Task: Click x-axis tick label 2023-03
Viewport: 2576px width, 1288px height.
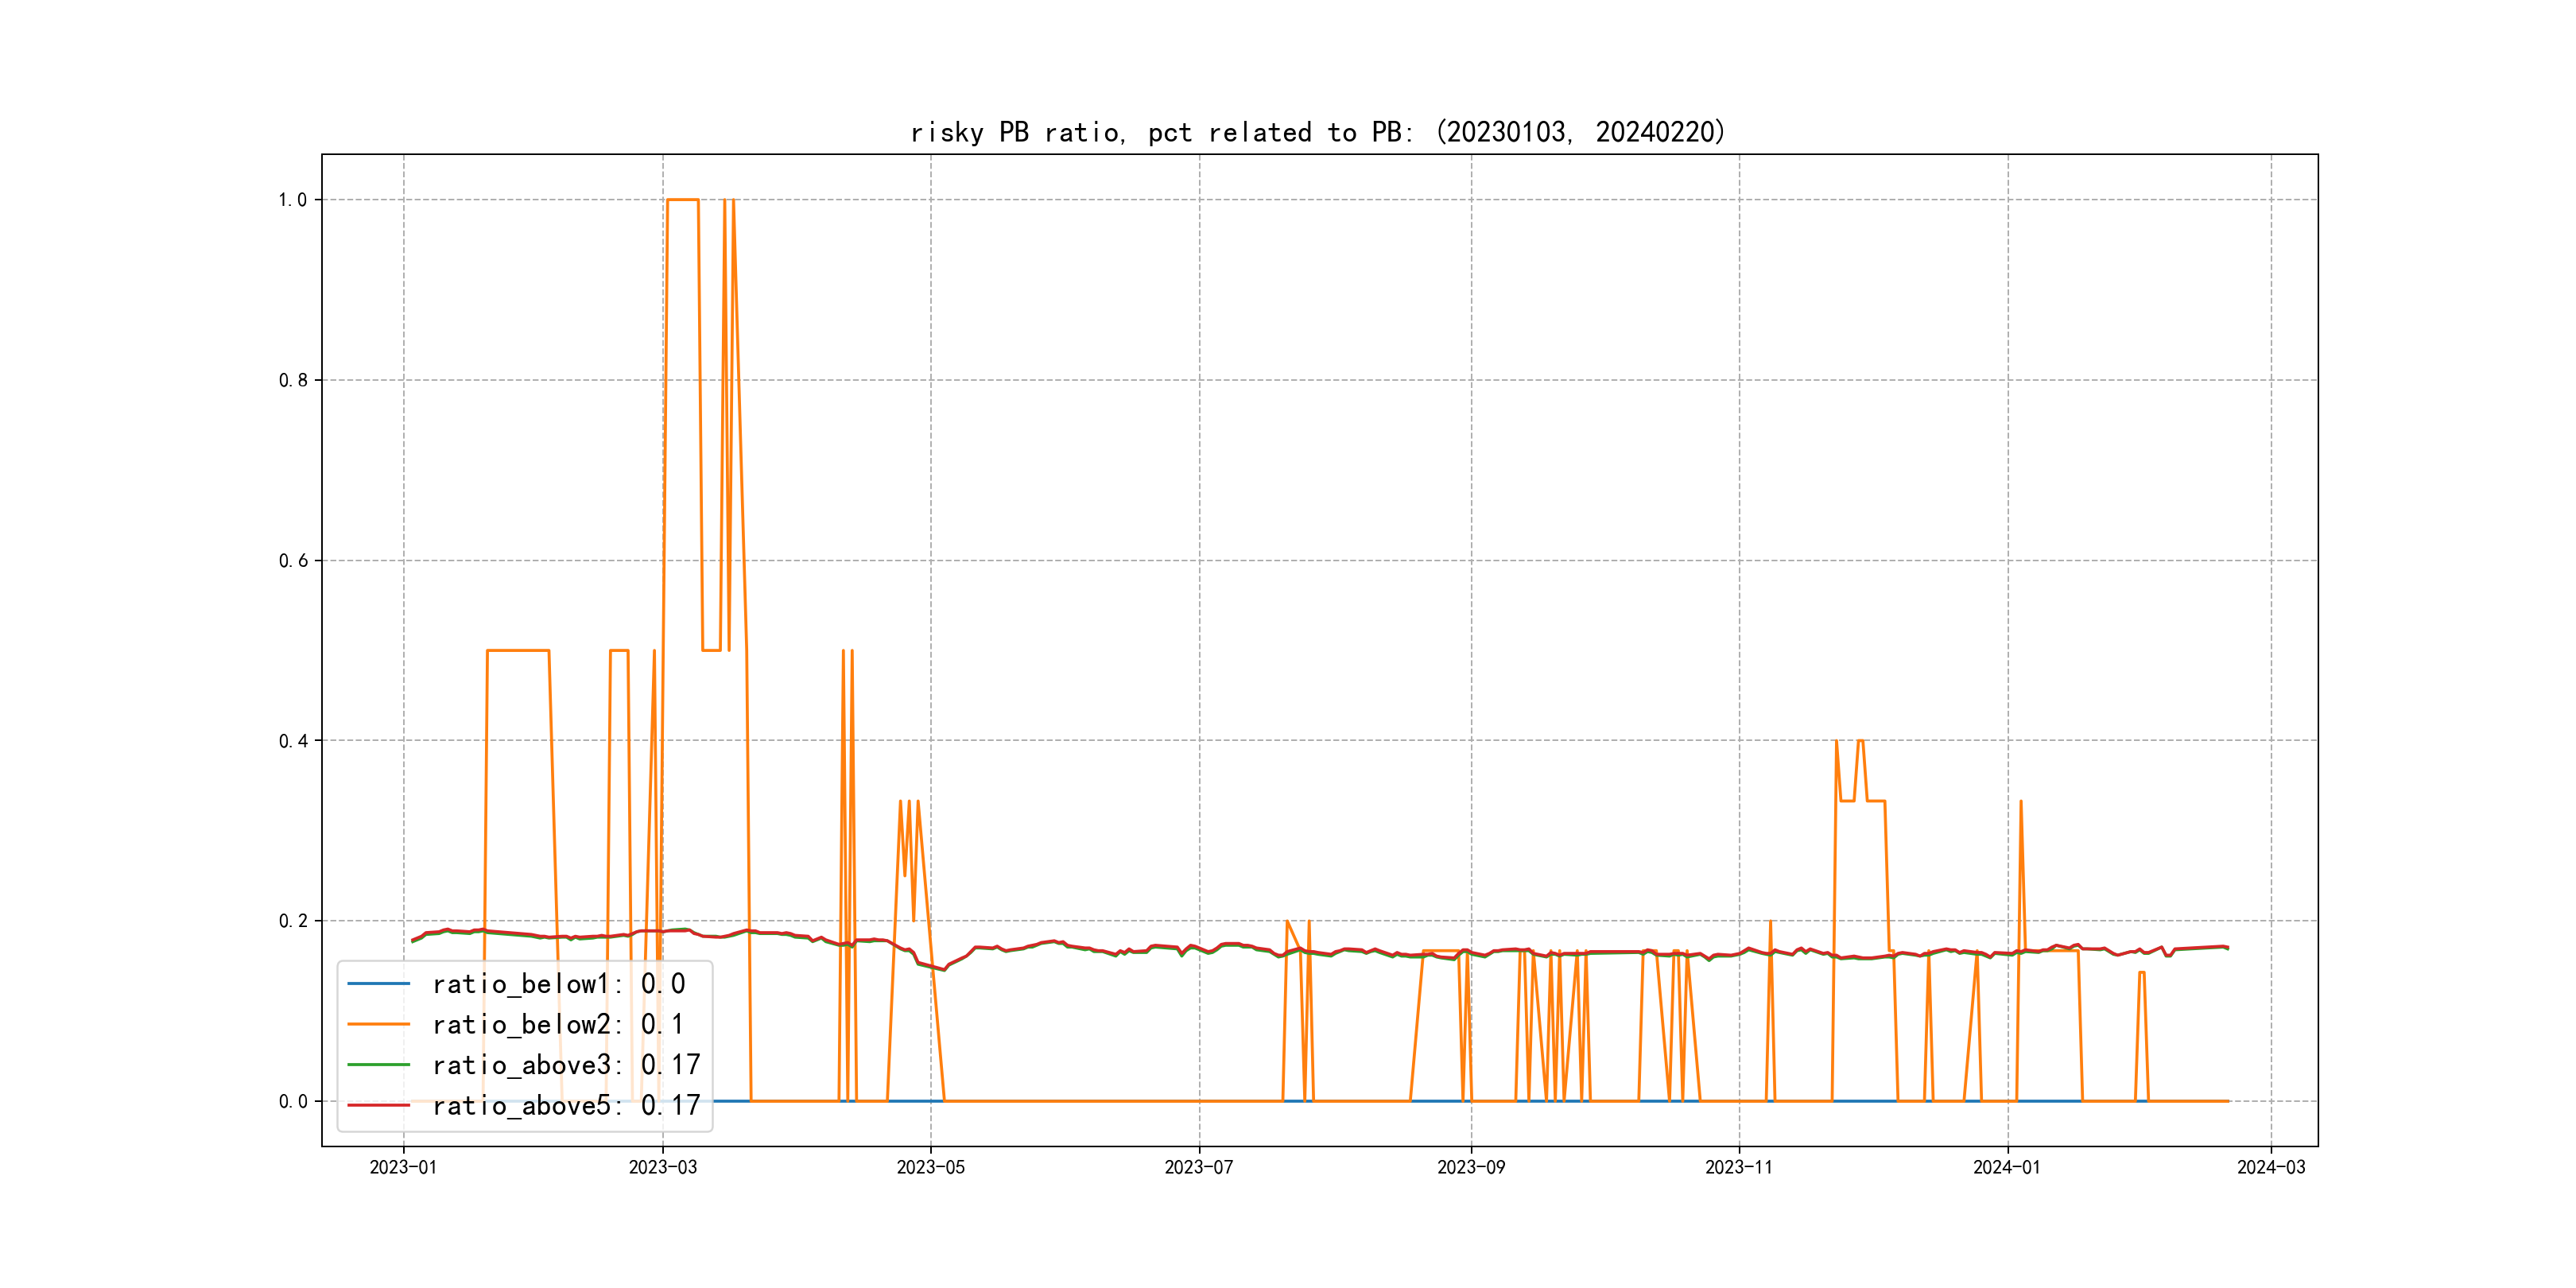Action: [x=662, y=1167]
